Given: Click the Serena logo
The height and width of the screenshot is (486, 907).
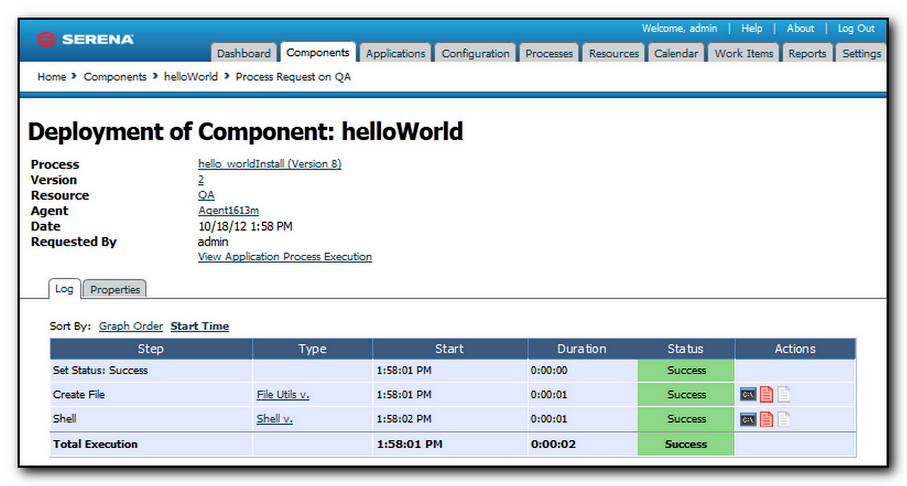Looking at the screenshot, I should (x=85, y=39).
